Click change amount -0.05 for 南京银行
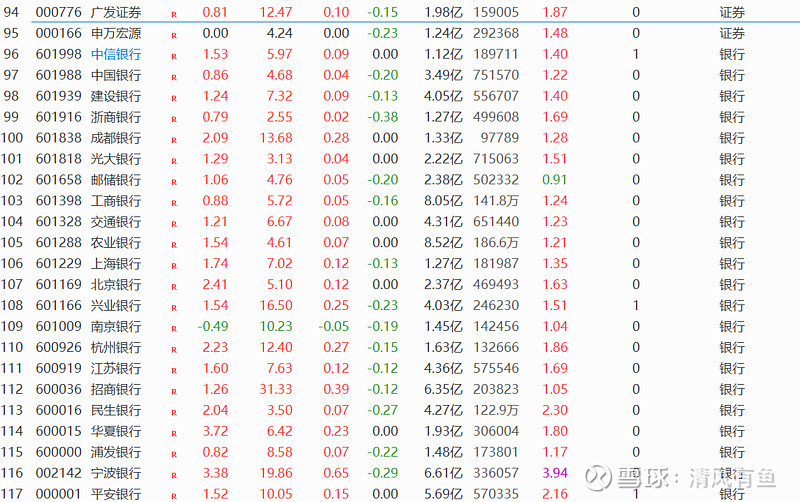The height and width of the screenshot is (502, 800). coord(334,326)
